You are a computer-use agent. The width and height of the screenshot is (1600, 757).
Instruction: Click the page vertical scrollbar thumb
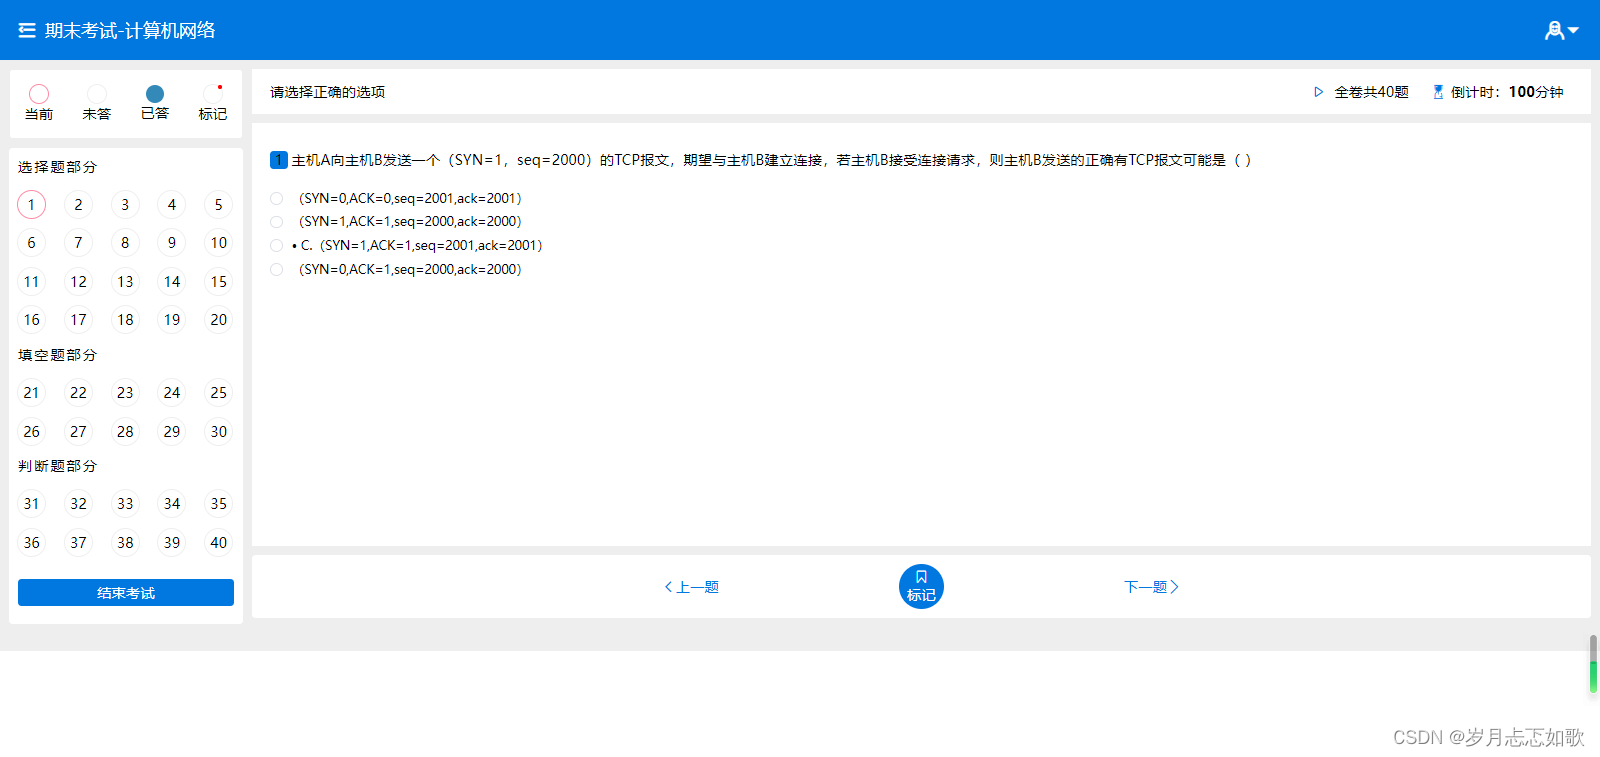[1594, 664]
